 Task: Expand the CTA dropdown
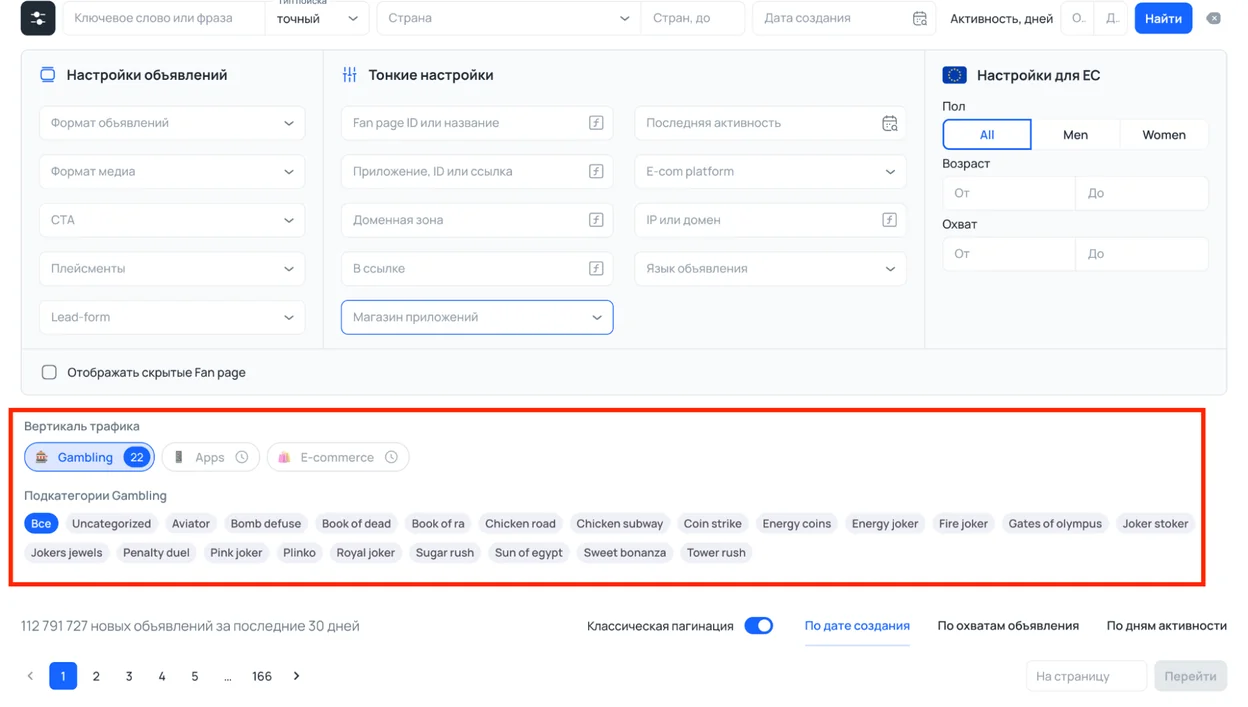pyautogui.click(x=172, y=220)
